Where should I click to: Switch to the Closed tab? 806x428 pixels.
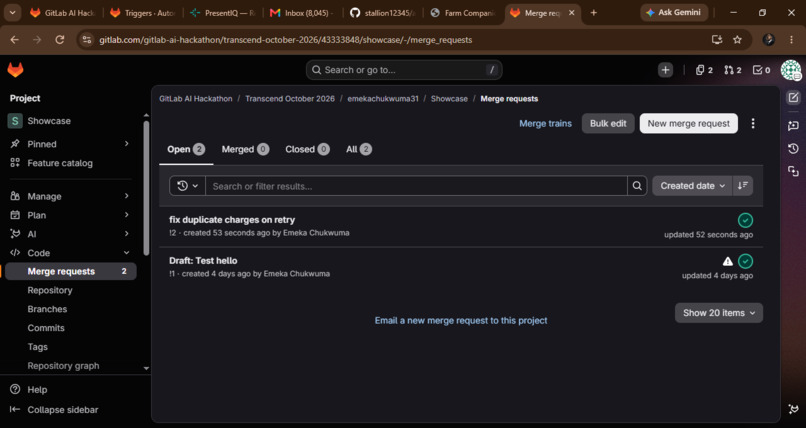pos(307,150)
